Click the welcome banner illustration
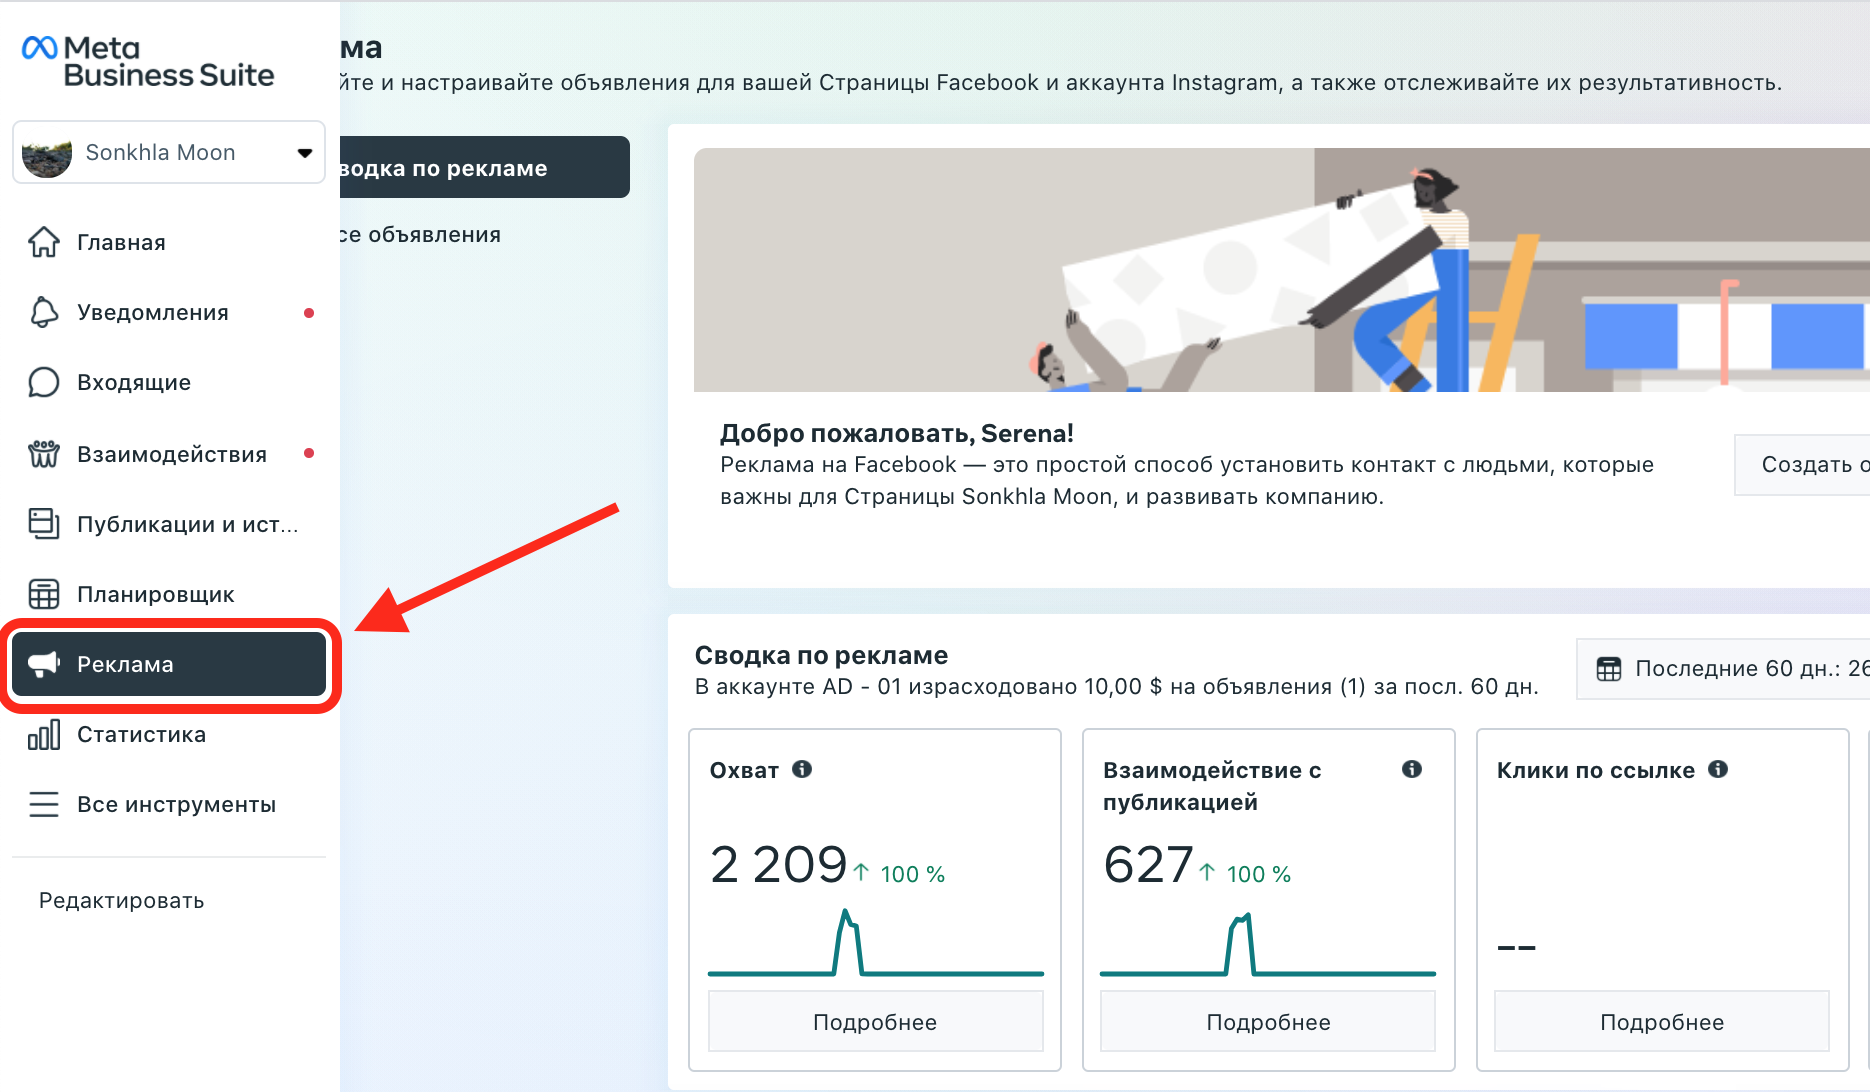 [1282, 270]
